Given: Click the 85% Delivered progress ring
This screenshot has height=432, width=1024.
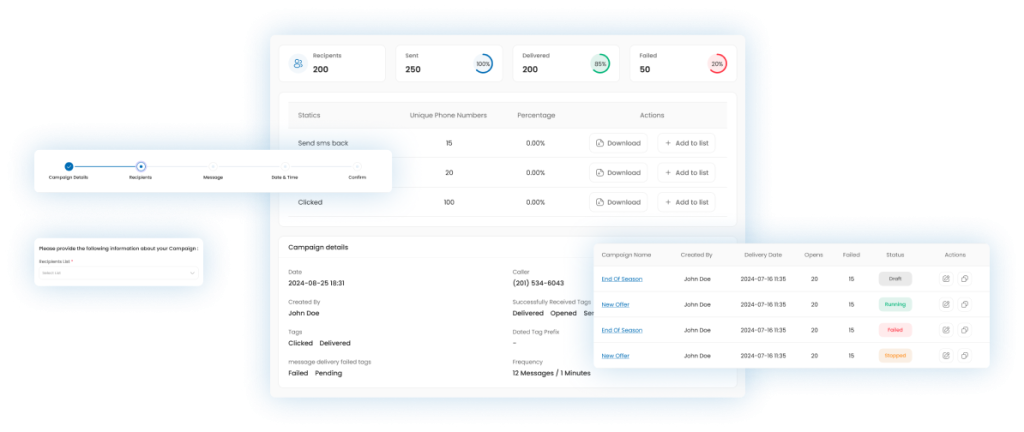Looking at the screenshot, I should coord(600,63).
